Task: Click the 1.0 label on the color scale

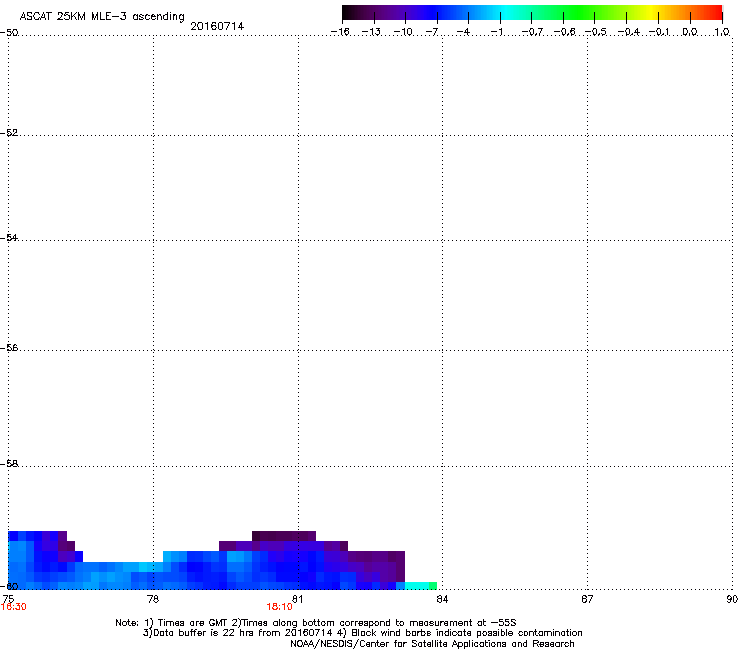Action: pos(722,32)
